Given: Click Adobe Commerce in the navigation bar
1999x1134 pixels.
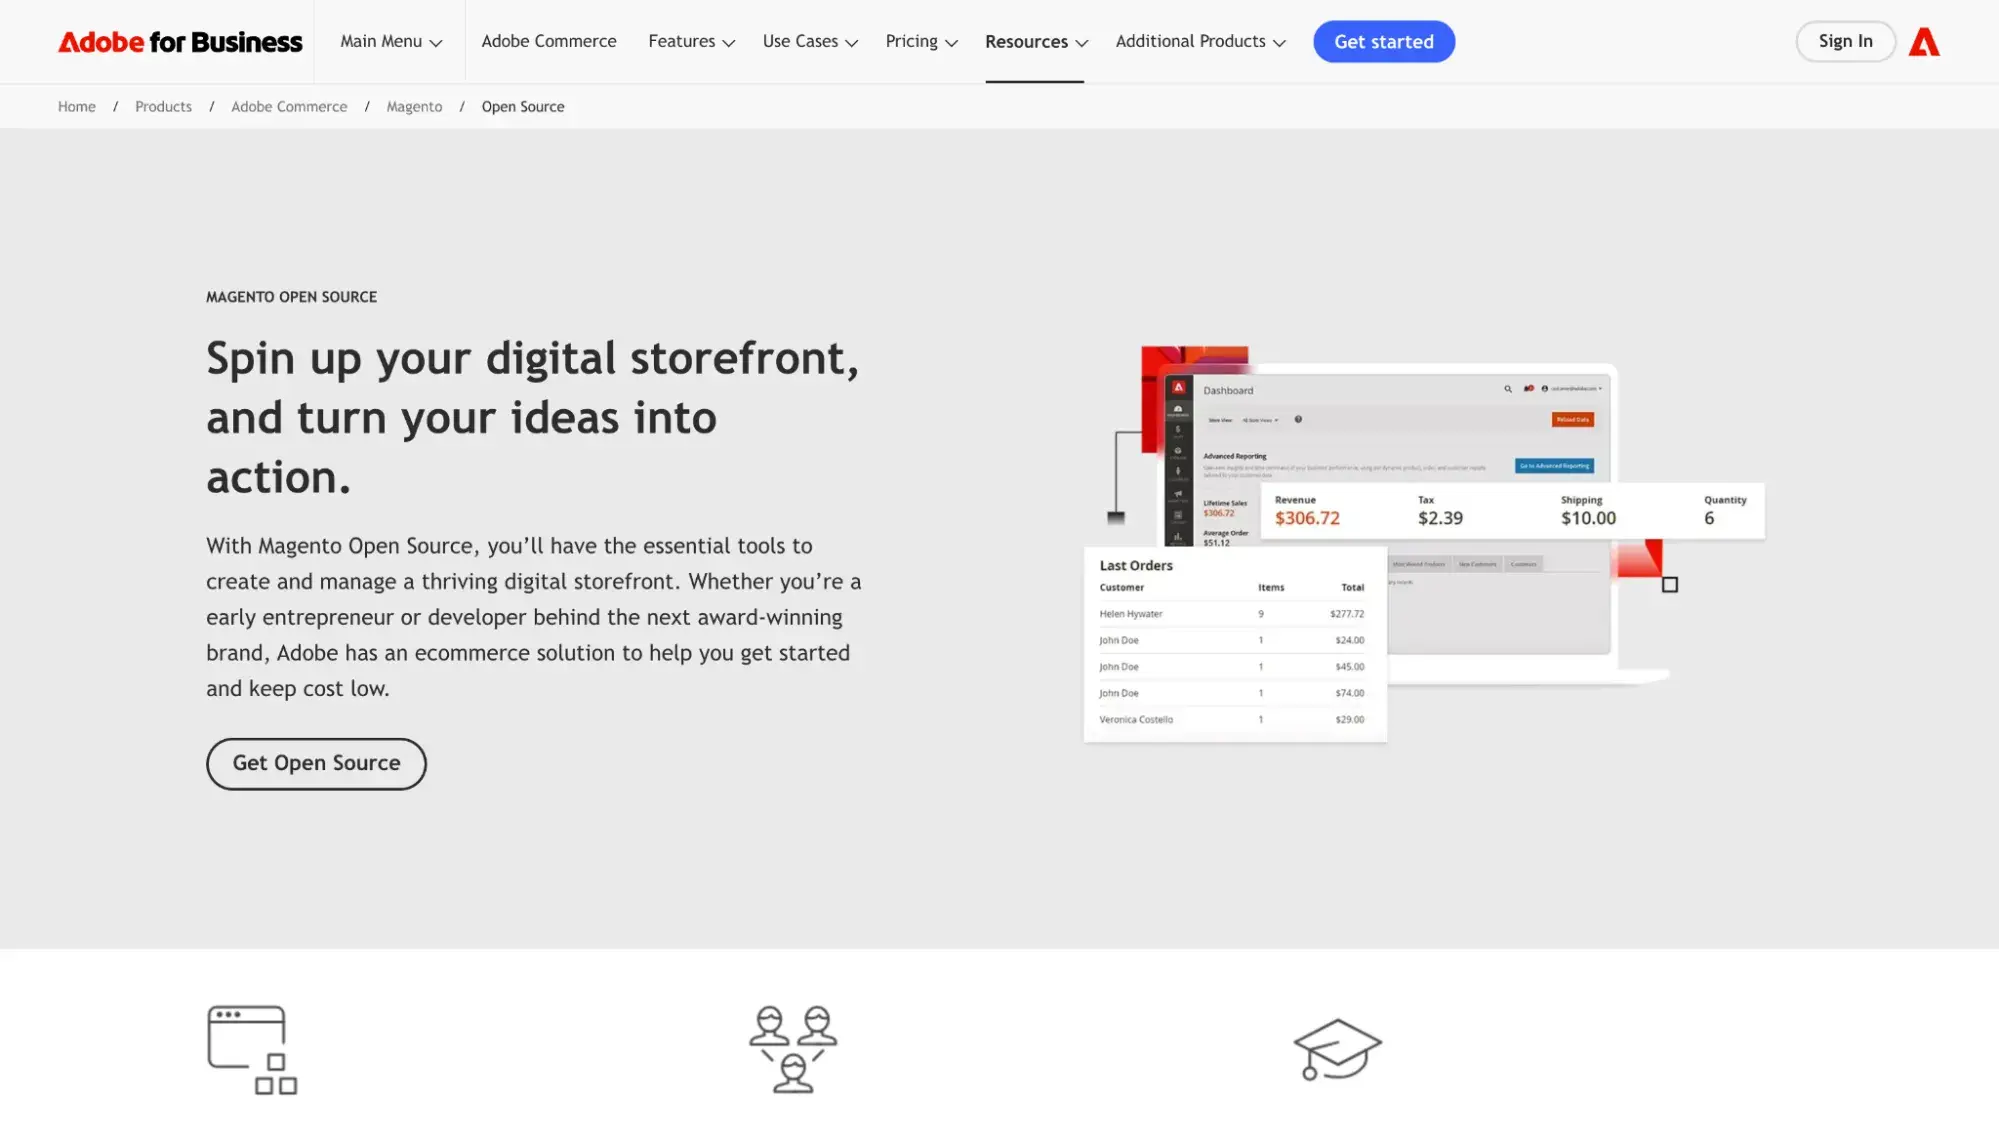Looking at the screenshot, I should [548, 41].
